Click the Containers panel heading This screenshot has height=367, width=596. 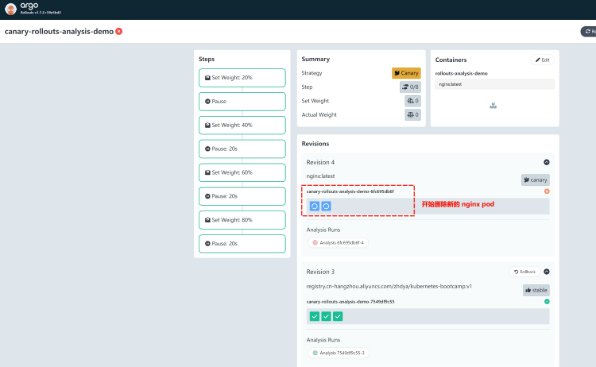click(x=451, y=60)
